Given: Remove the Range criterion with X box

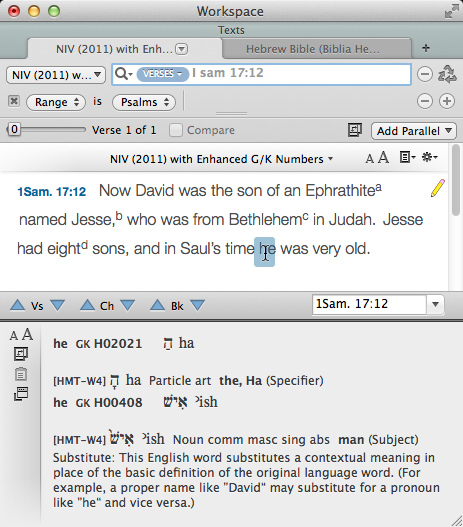Looking at the screenshot, I should pos(14,101).
